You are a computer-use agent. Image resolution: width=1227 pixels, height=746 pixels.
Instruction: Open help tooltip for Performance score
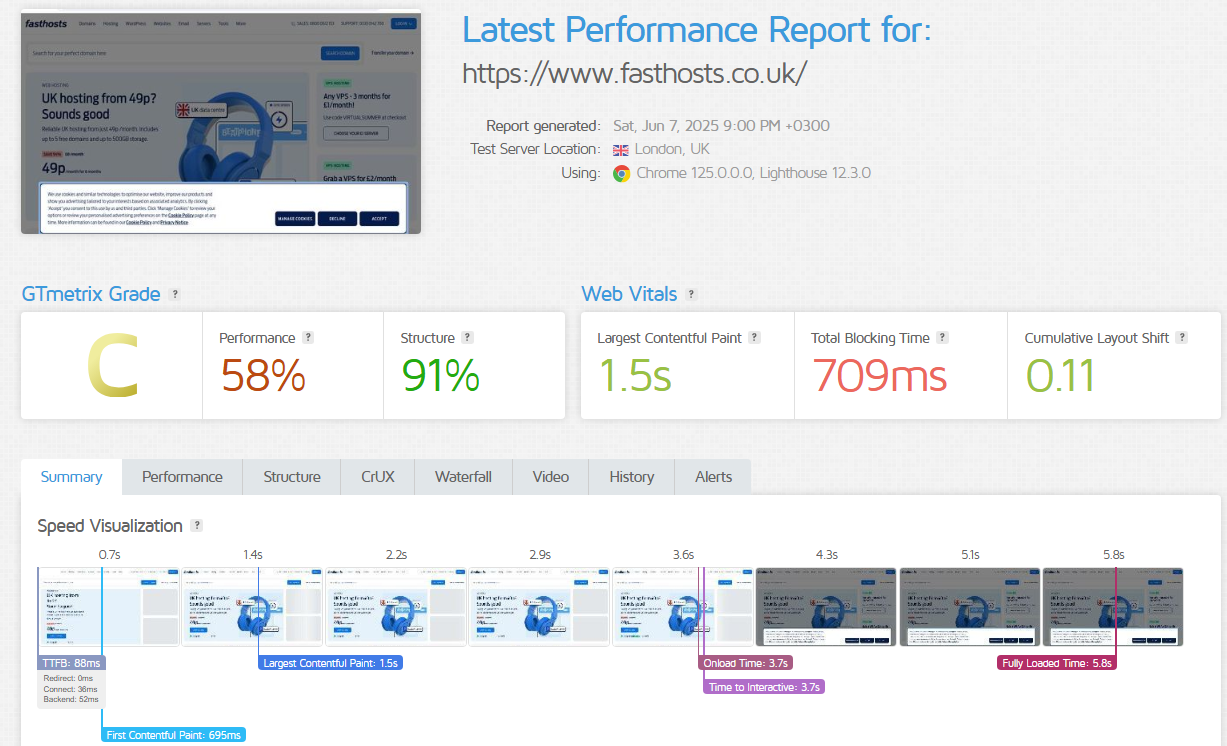click(308, 338)
